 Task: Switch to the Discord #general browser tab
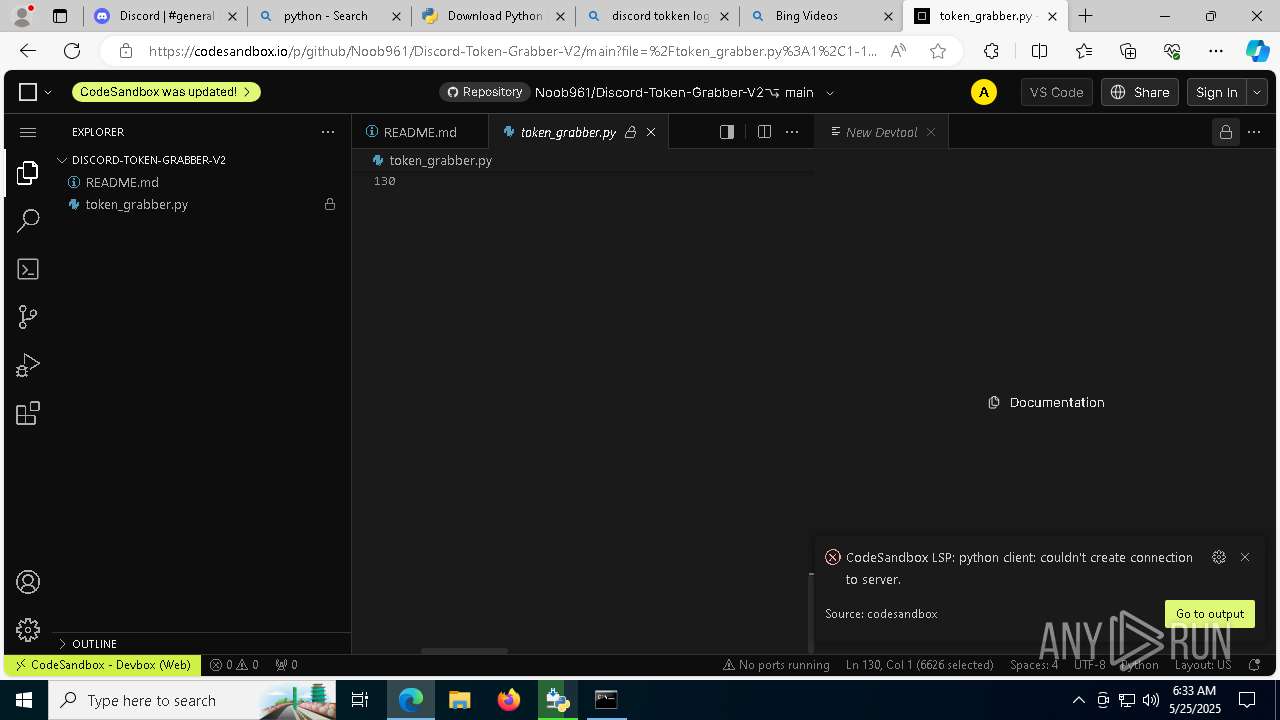[x=165, y=16]
